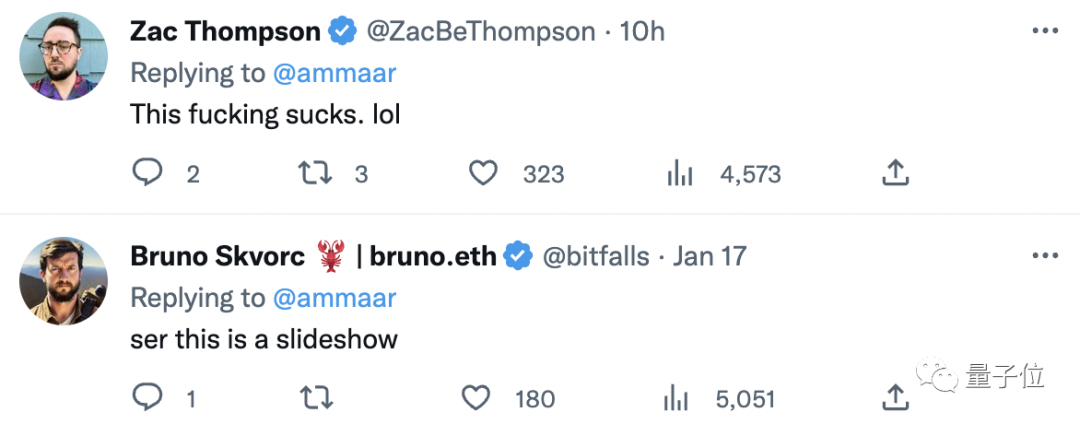Open more options on Bruno Skvorc's tweet
1080x424 pixels.
coord(1044,257)
